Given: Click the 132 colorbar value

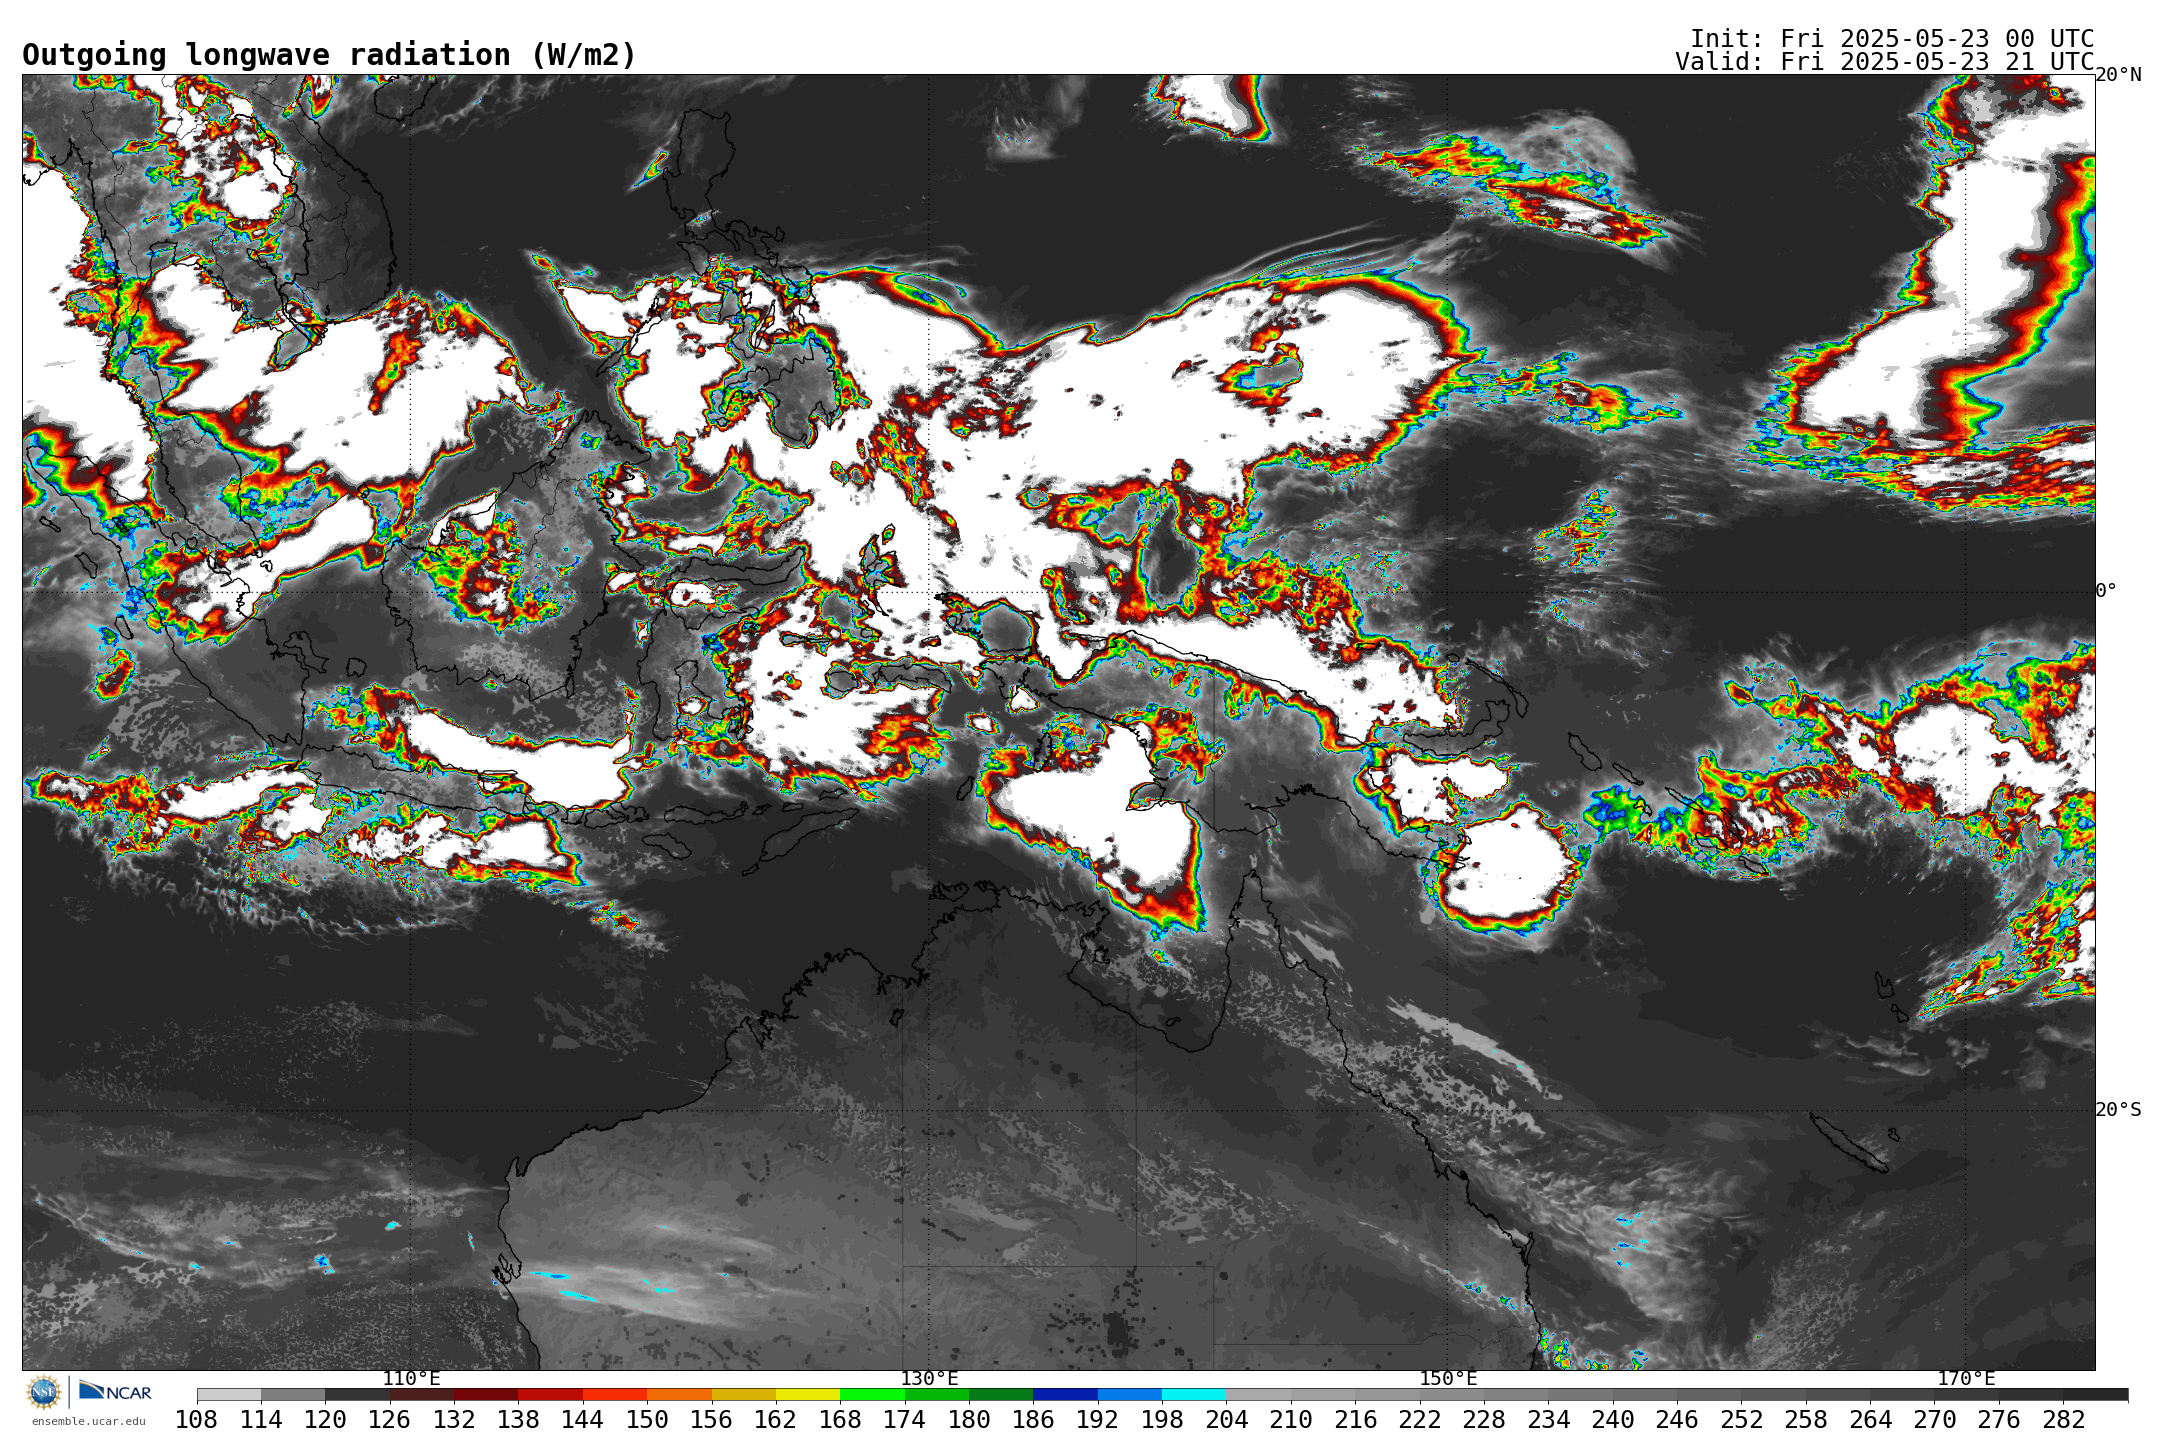Looking at the screenshot, I should pos(454,1419).
